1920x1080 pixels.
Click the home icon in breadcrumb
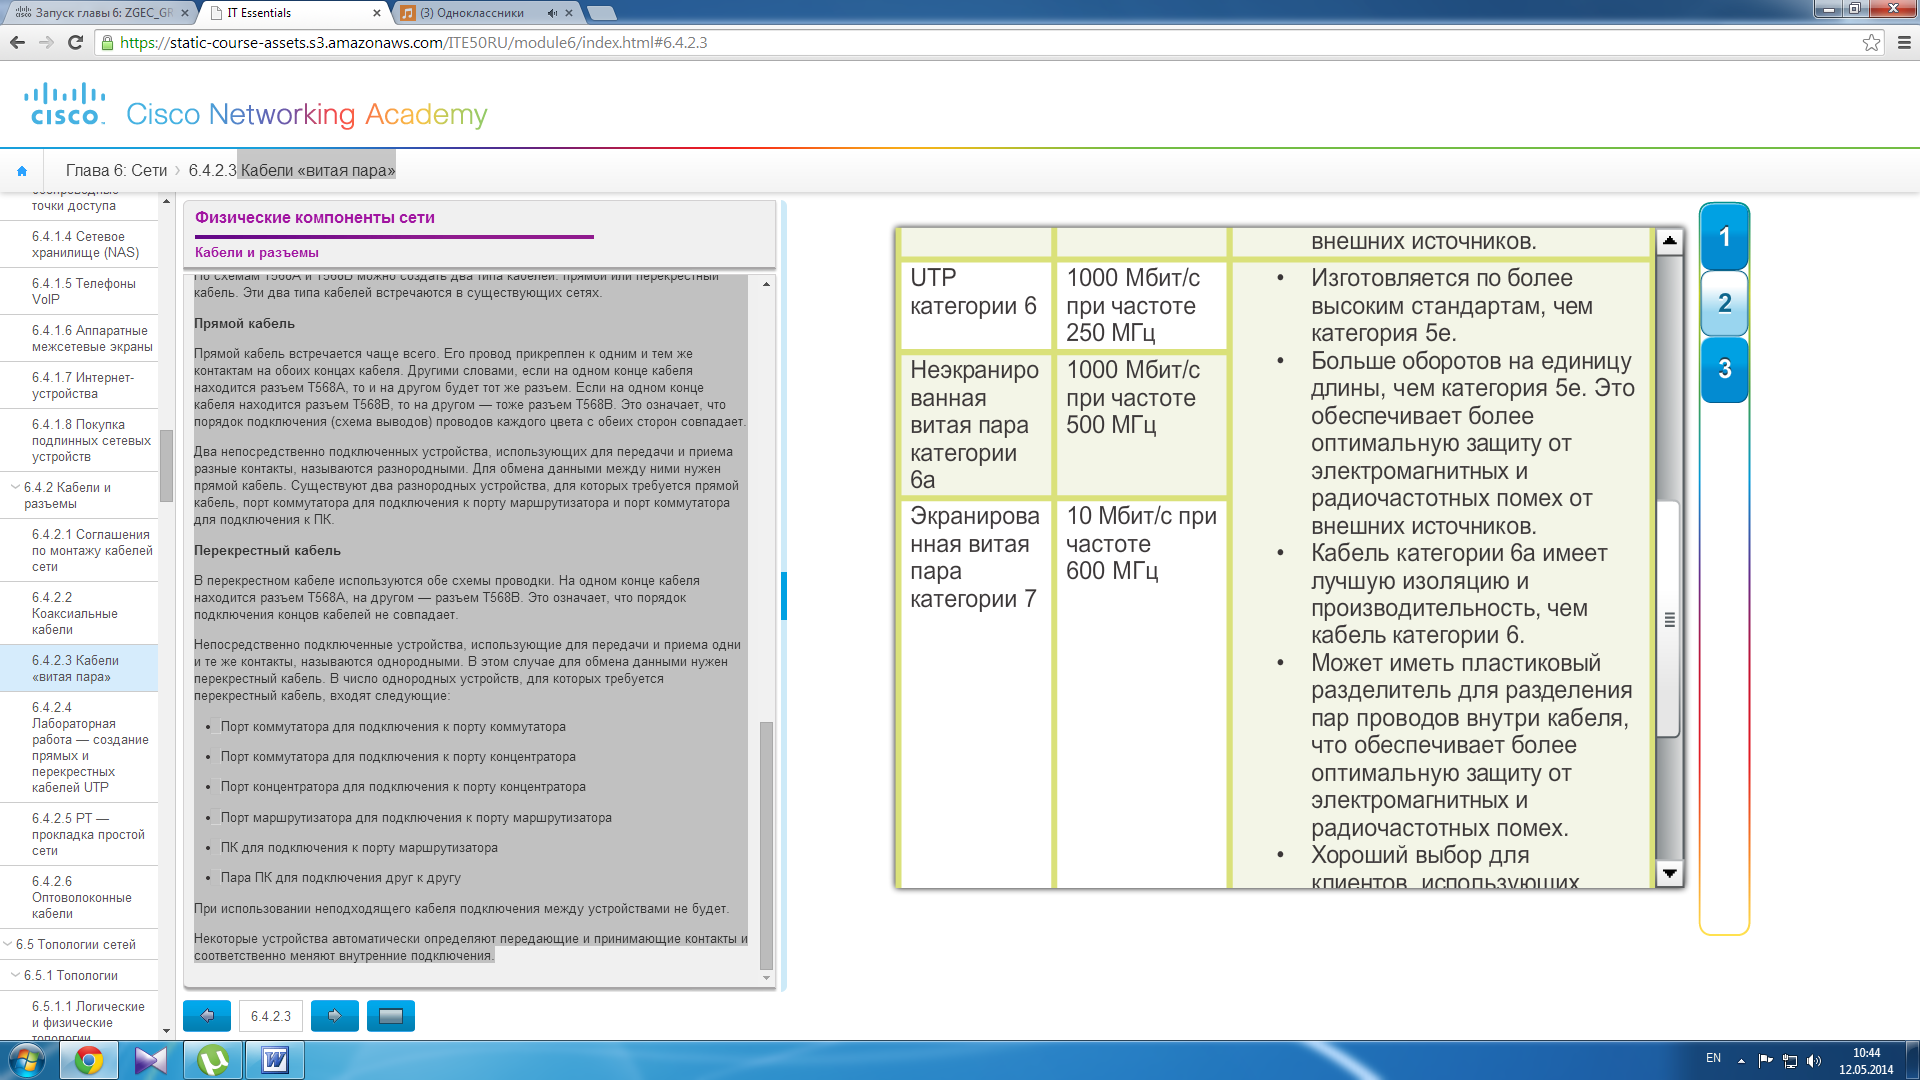coord(22,171)
